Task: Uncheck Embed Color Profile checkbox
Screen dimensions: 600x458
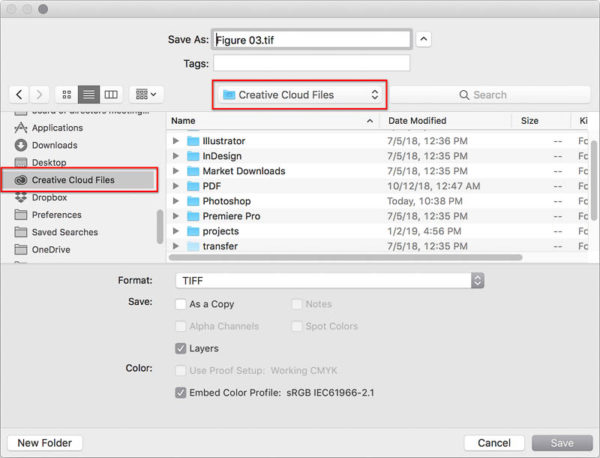Action: coord(181,393)
